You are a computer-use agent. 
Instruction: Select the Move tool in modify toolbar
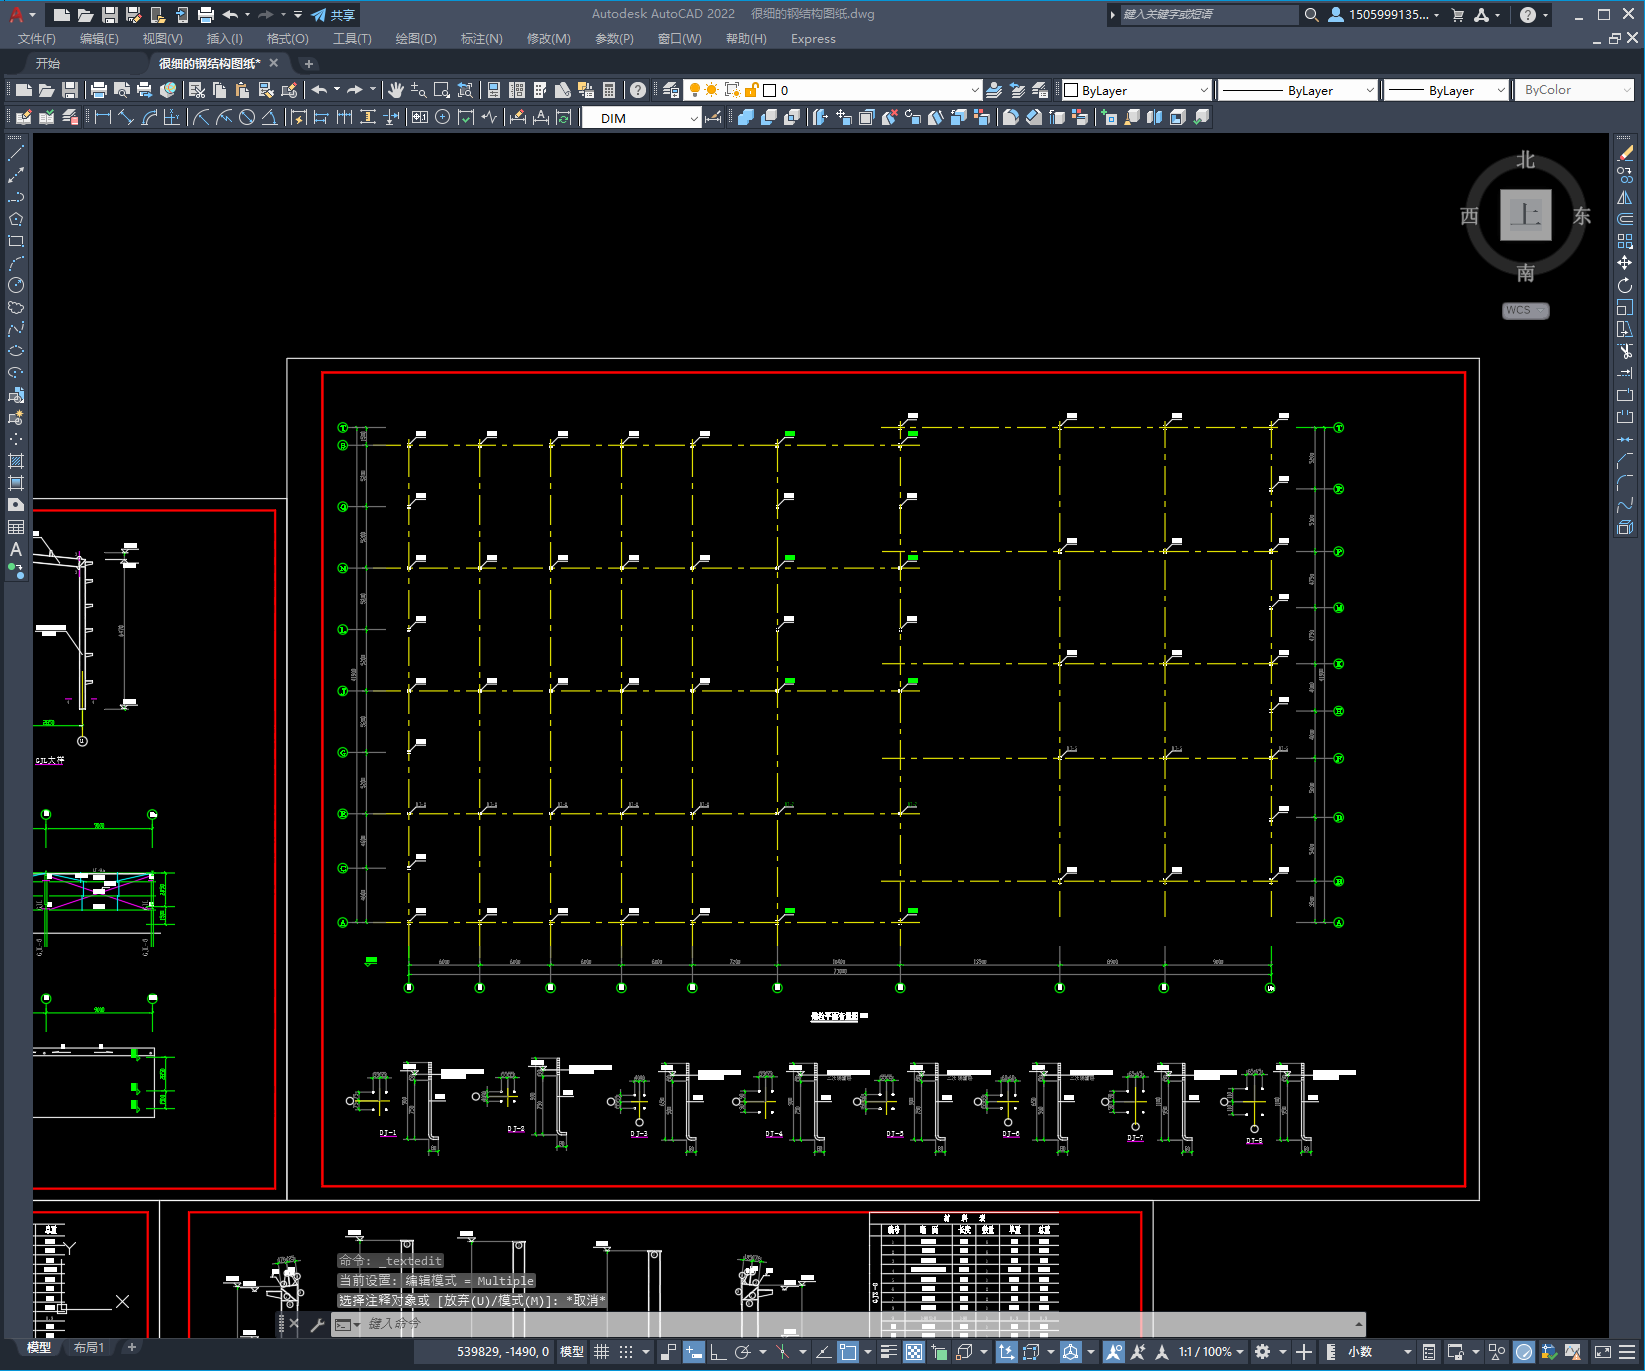(x=1625, y=263)
